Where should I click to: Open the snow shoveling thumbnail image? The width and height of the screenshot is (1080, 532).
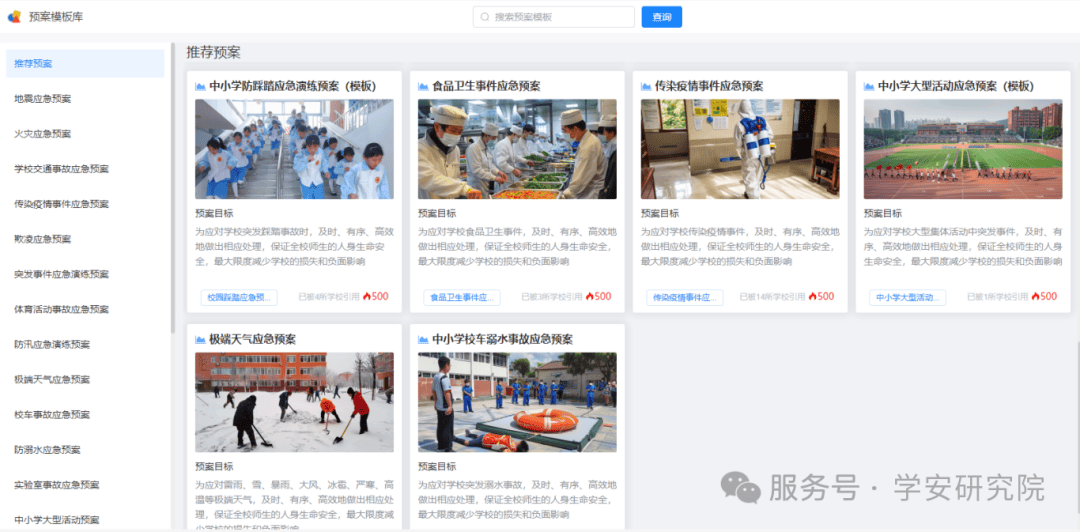(294, 402)
